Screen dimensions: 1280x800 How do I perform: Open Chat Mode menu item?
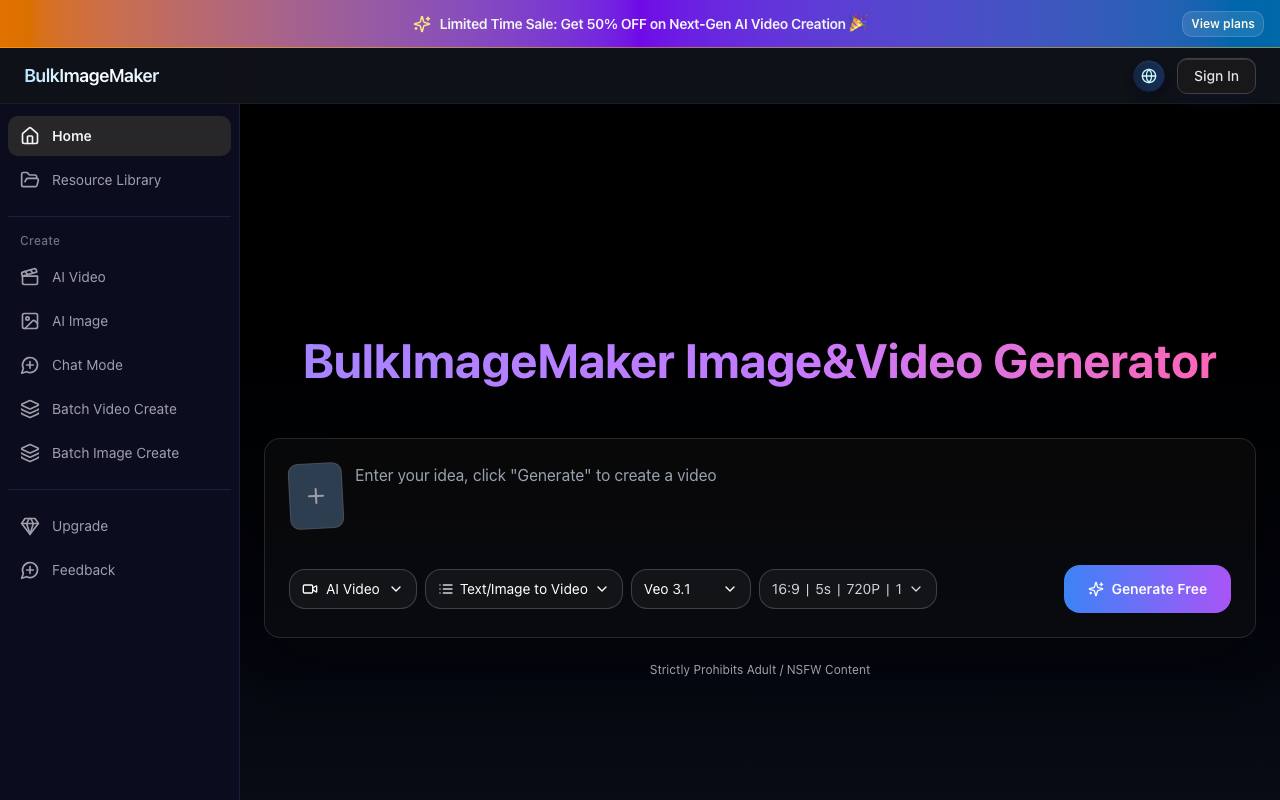(119, 365)
